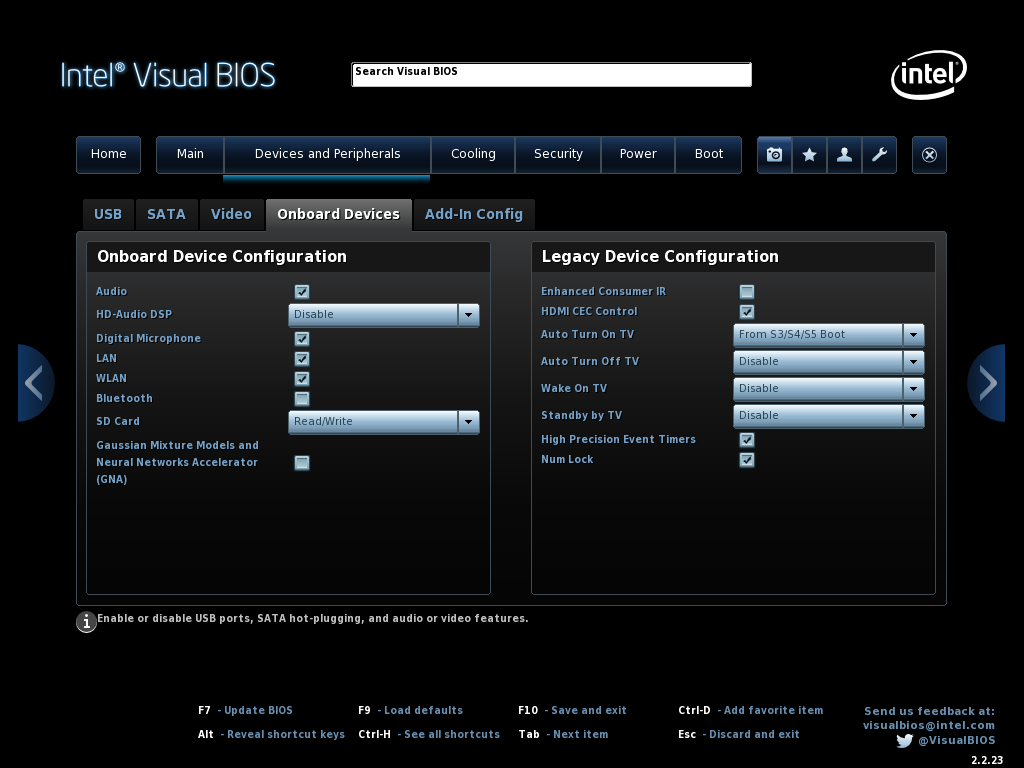Click Discard and exit shortcut
The image size is (1024, 768).
pos(739,735)
